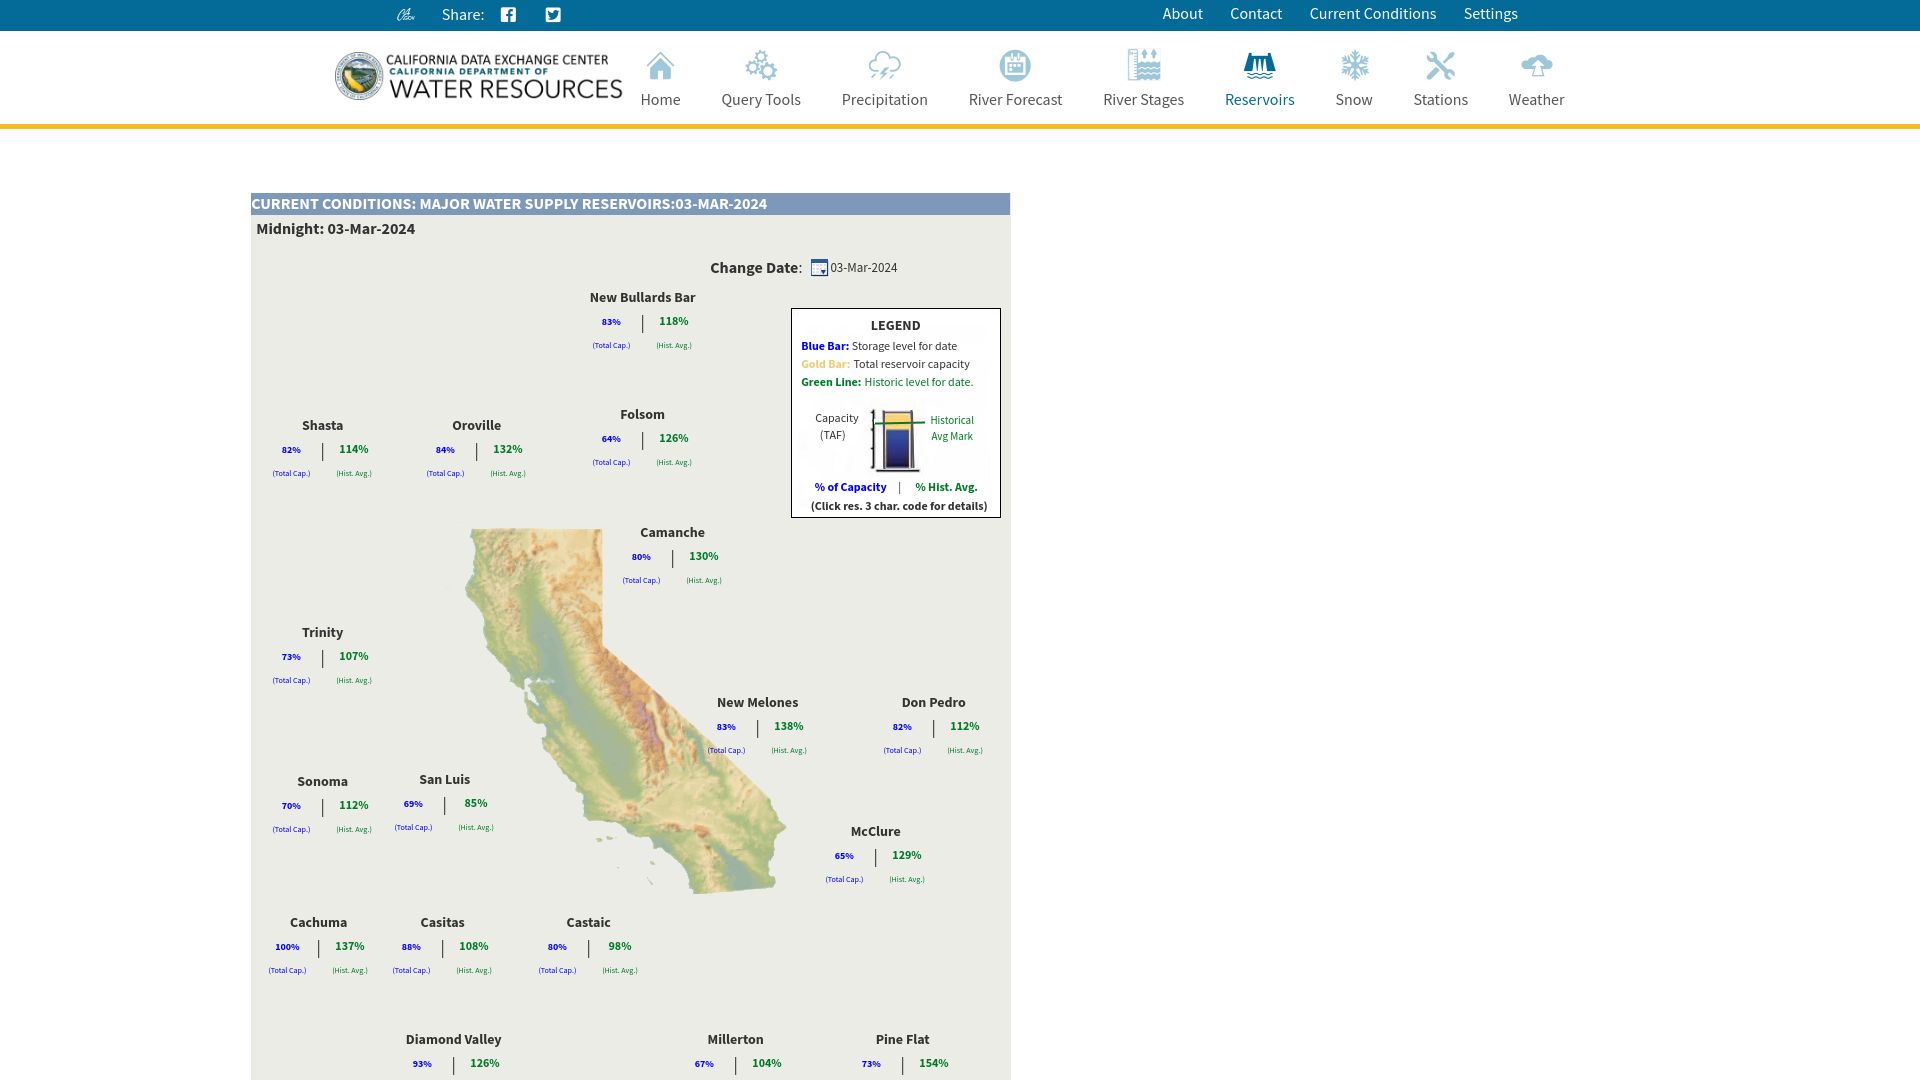1920x1080 pixels.
Task: Open the Change Date calendar picker icon
Action: point(819,268)
